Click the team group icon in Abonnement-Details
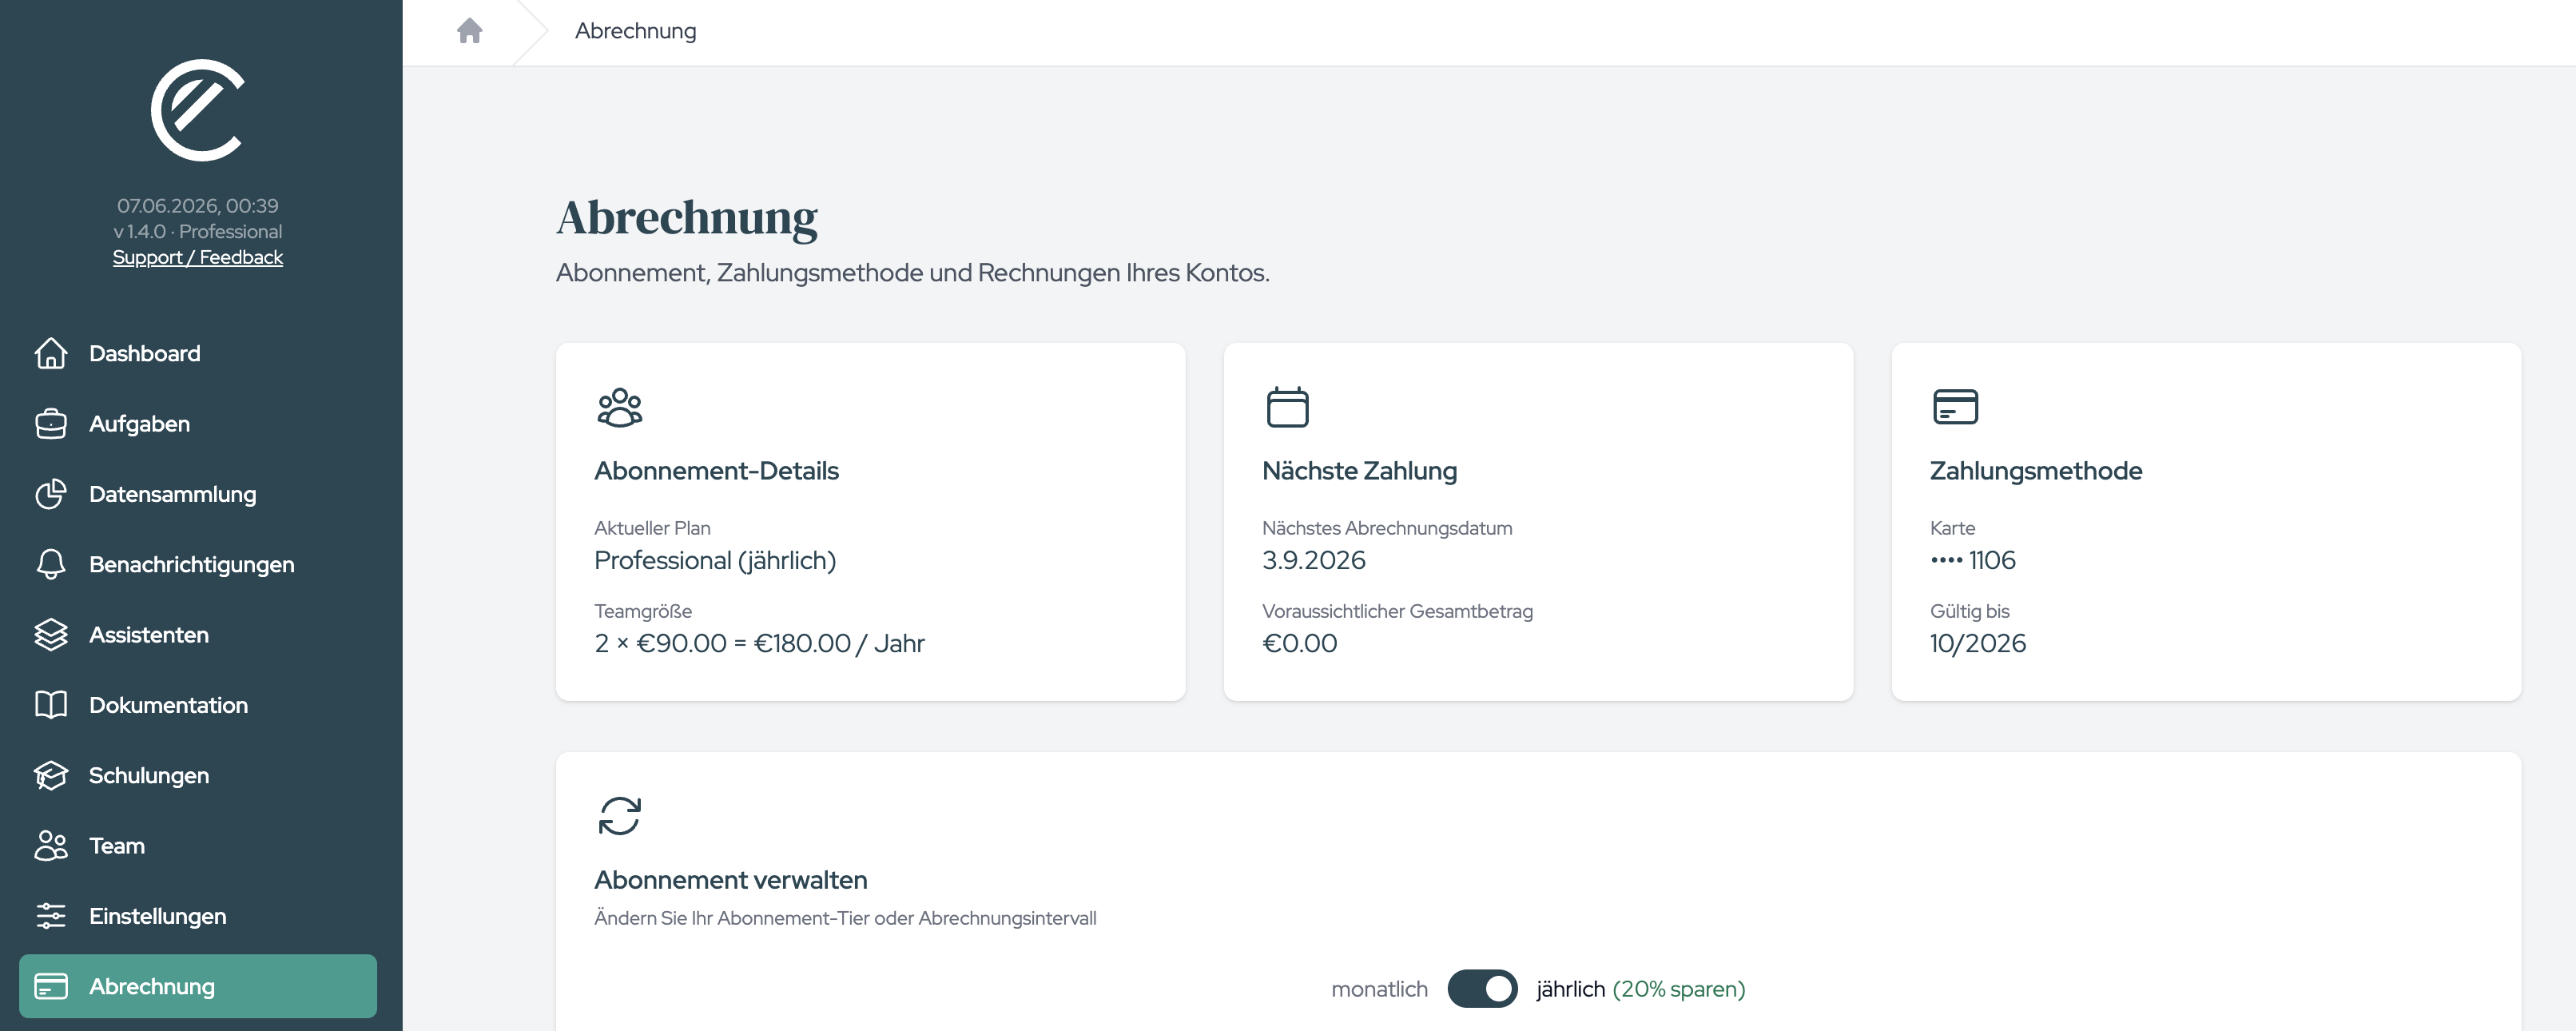 620,407
